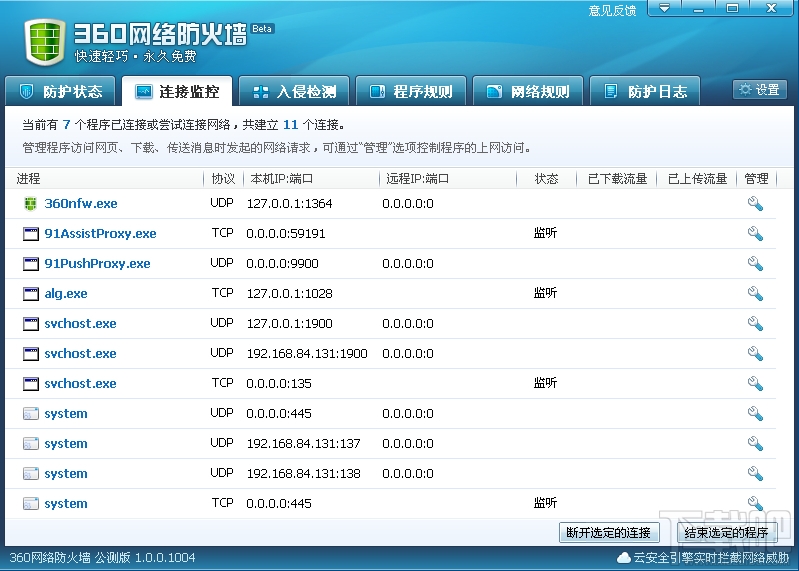Click the 360 firewall shield logo
Screen dimensions: 799x571
pyautogui.click(x=43, y=39)
